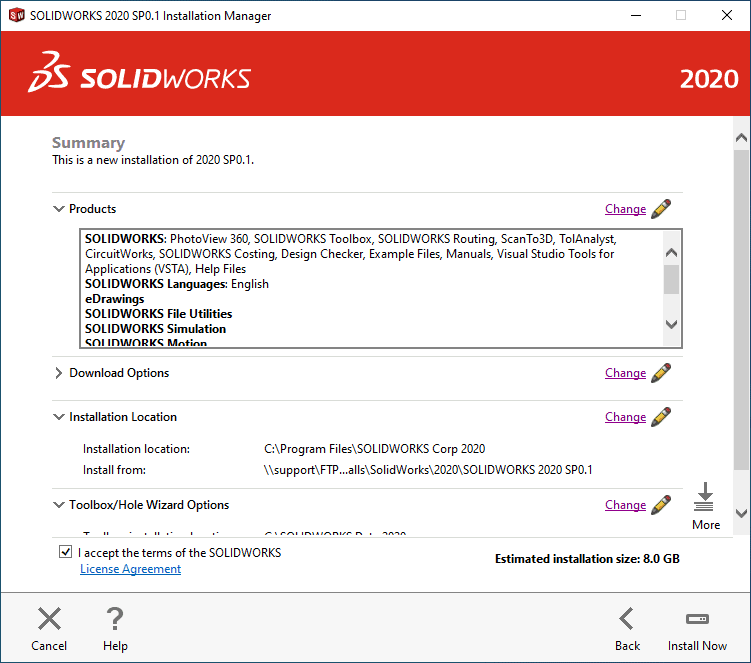751x663 pixels.
Task: Collapse the Installation Location section
Action: coord(58,417)
